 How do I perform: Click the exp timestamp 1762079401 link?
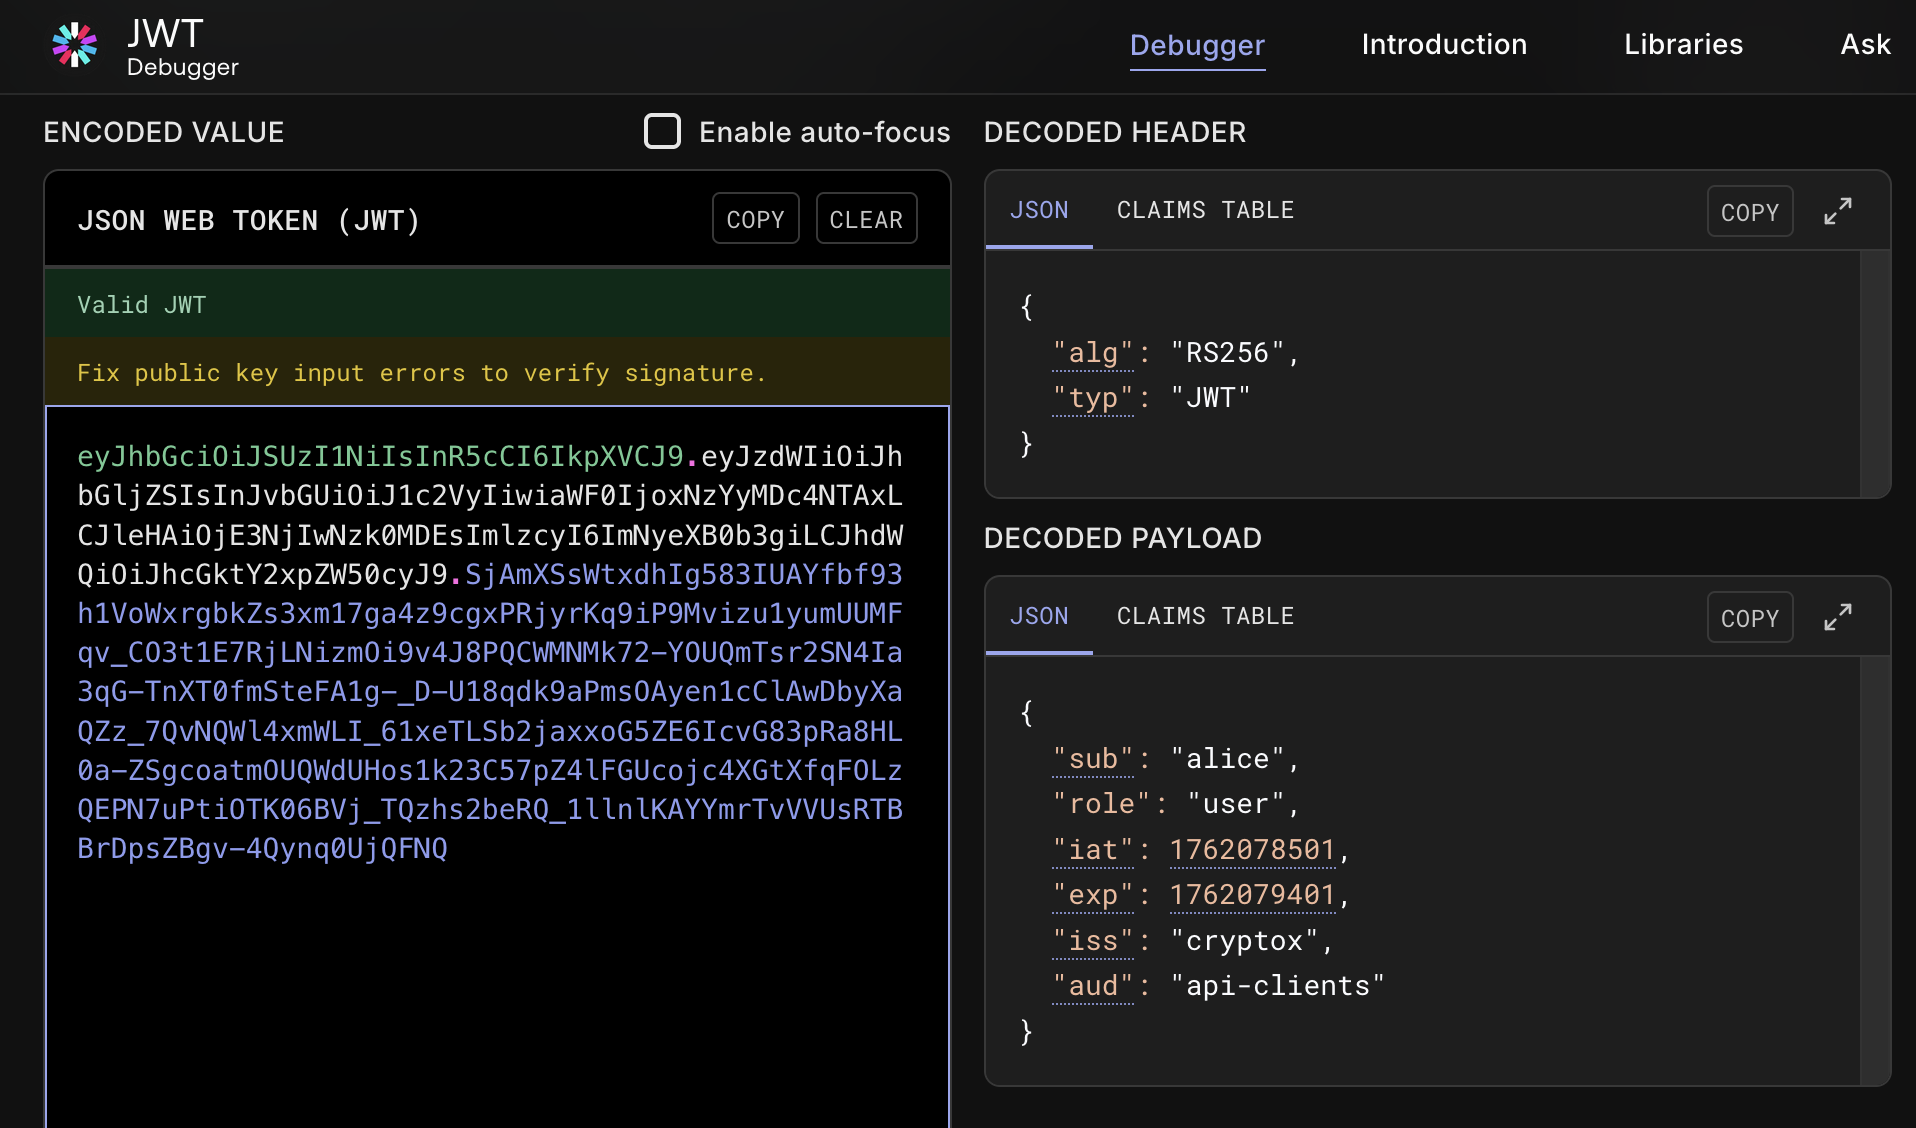point(1252,895)
